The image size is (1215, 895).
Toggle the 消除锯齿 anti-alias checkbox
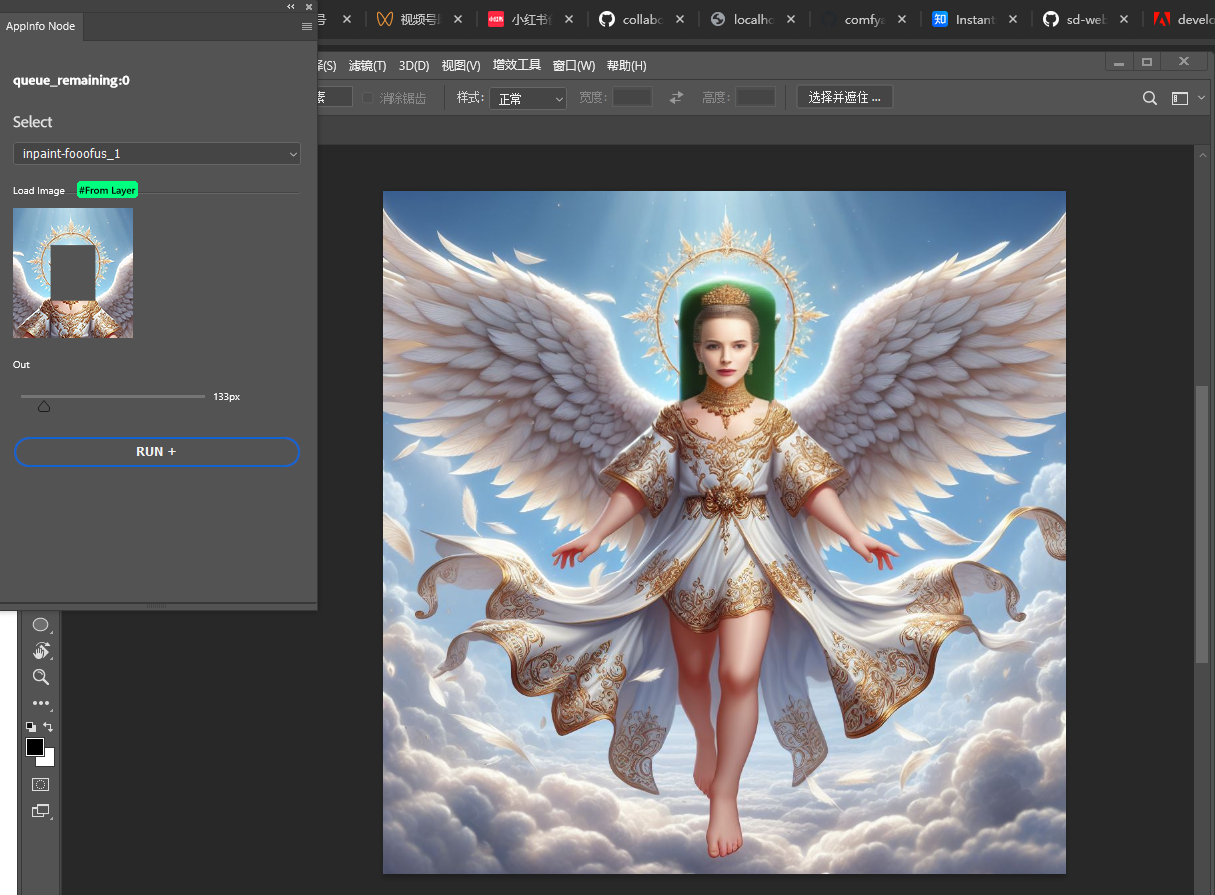368,98
